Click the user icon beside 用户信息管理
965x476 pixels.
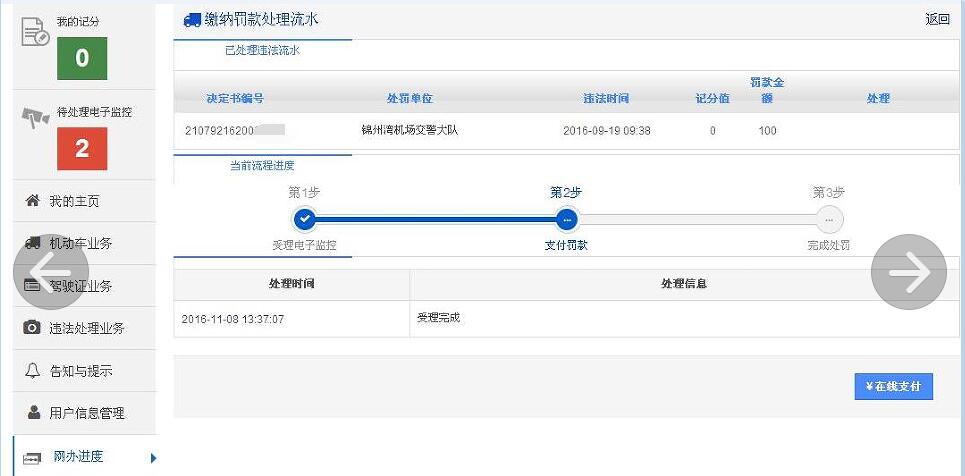[x=34, y=413]
